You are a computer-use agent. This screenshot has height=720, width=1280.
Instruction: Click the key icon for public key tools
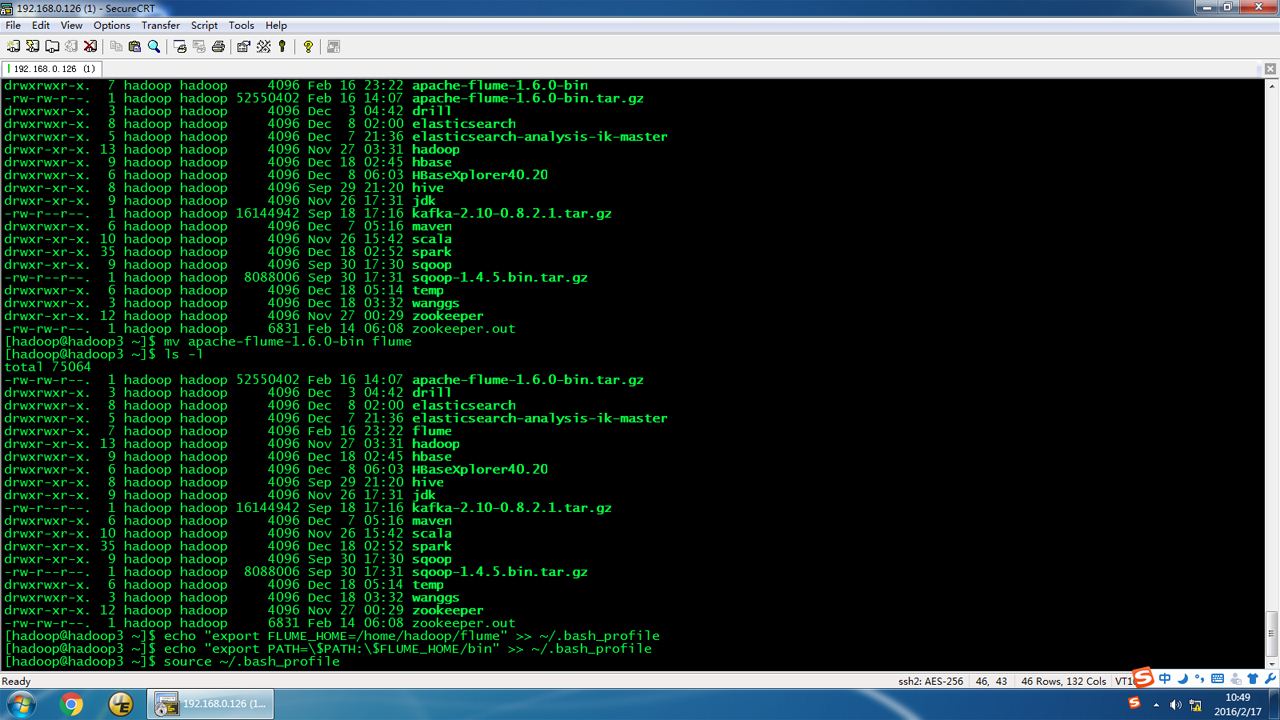[x=282, y=46]
